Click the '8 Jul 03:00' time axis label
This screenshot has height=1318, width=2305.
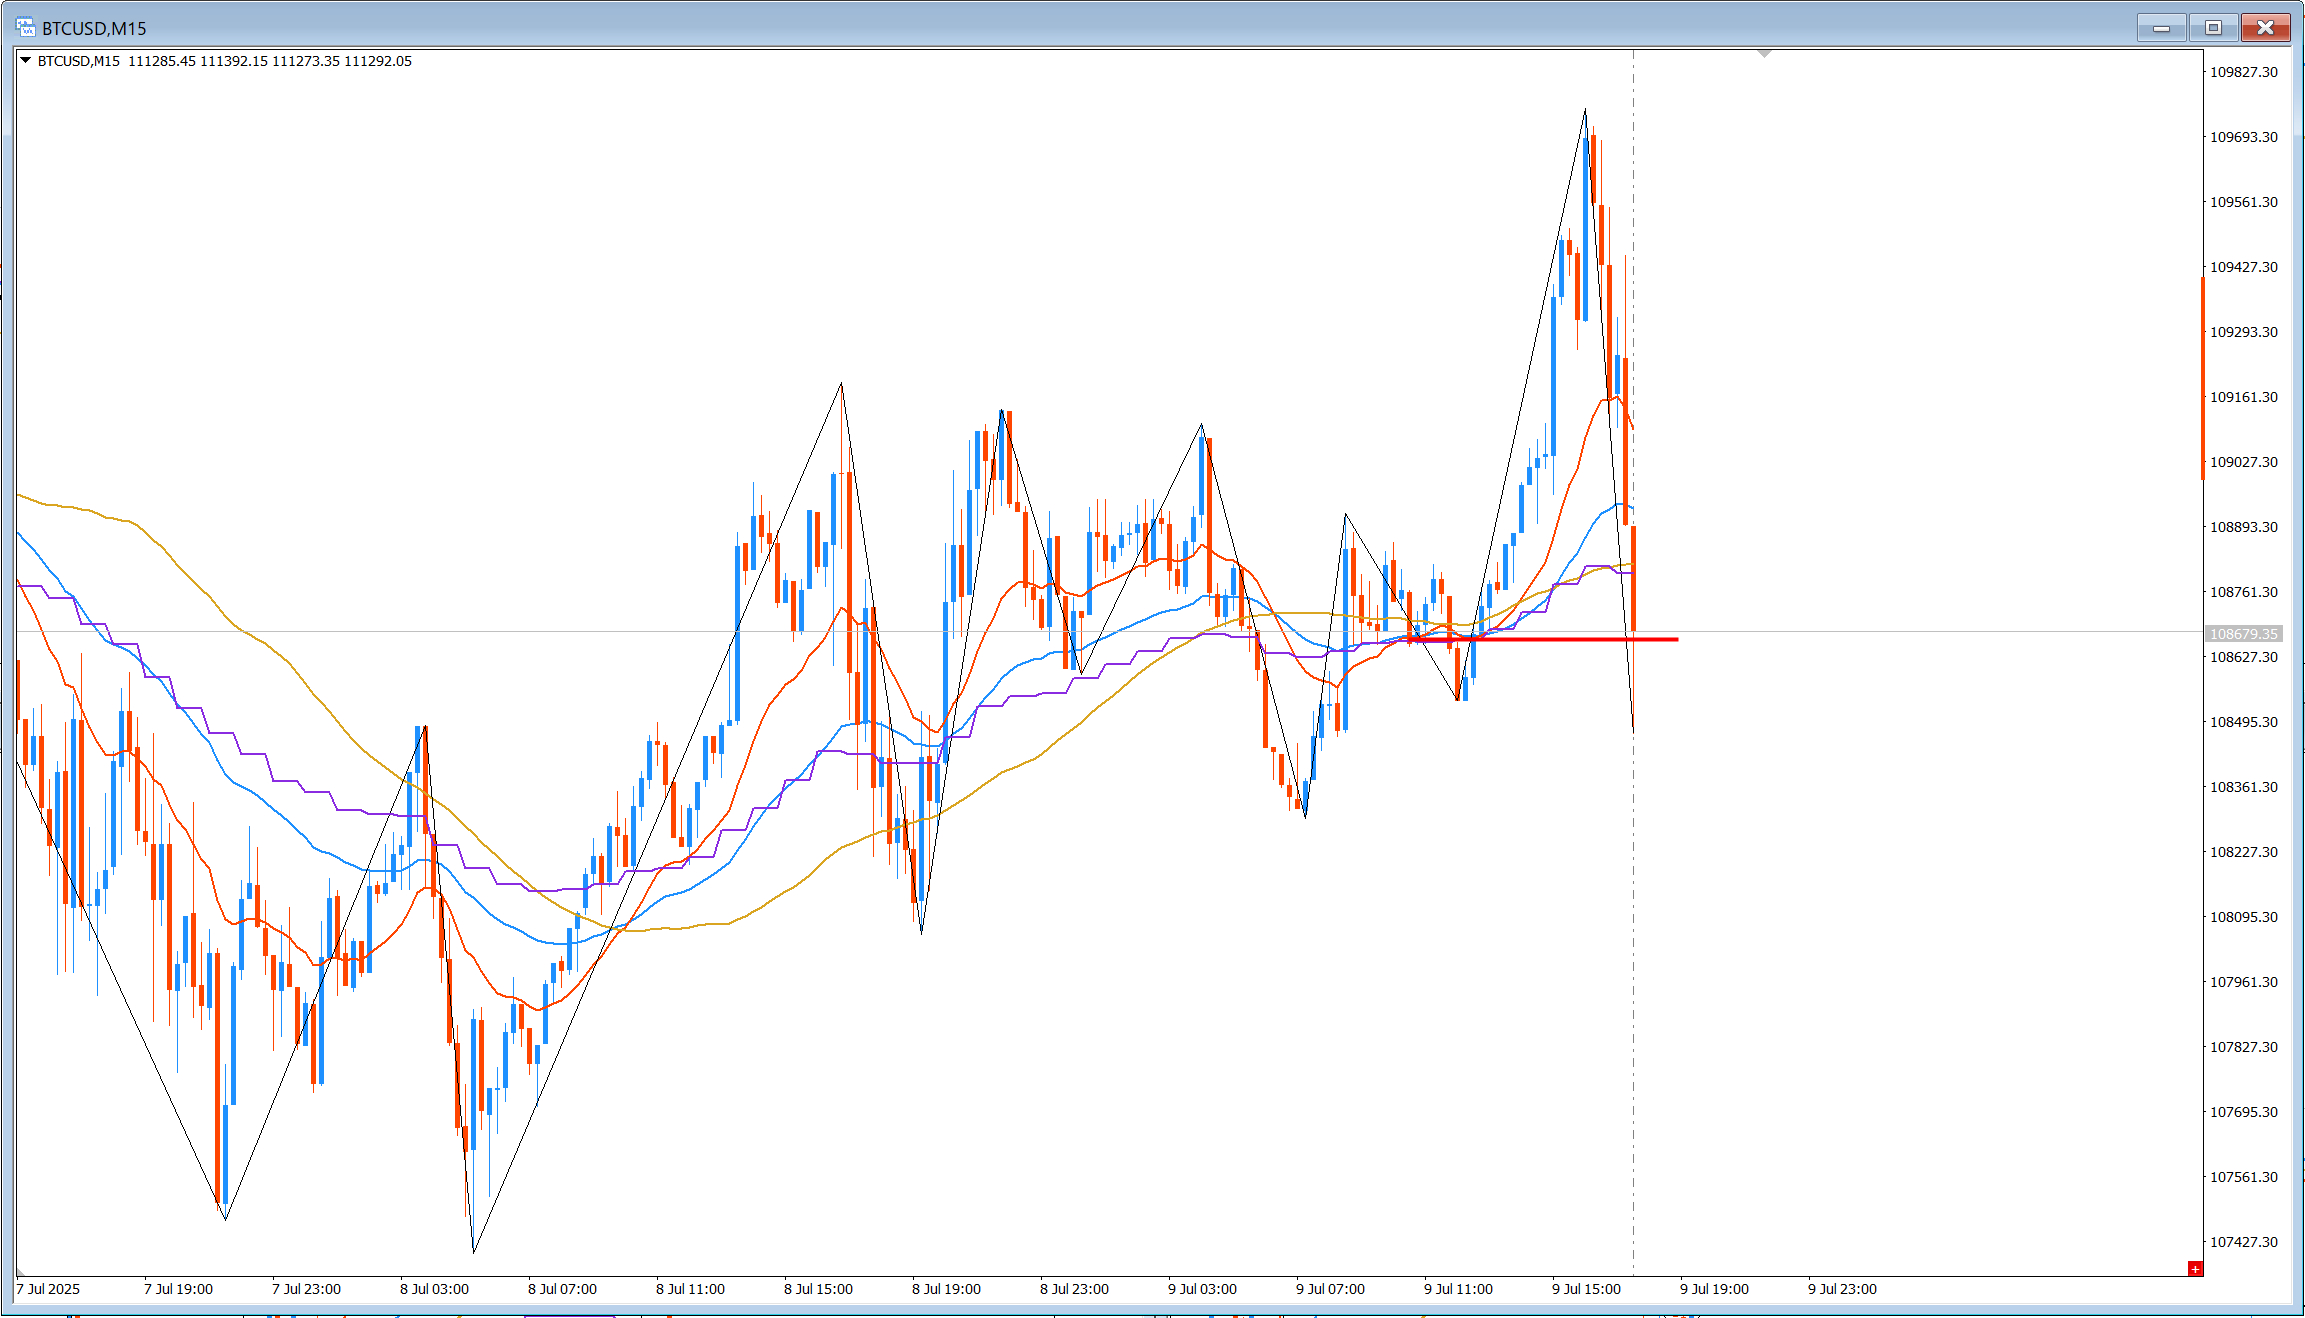click(434, 1289)
